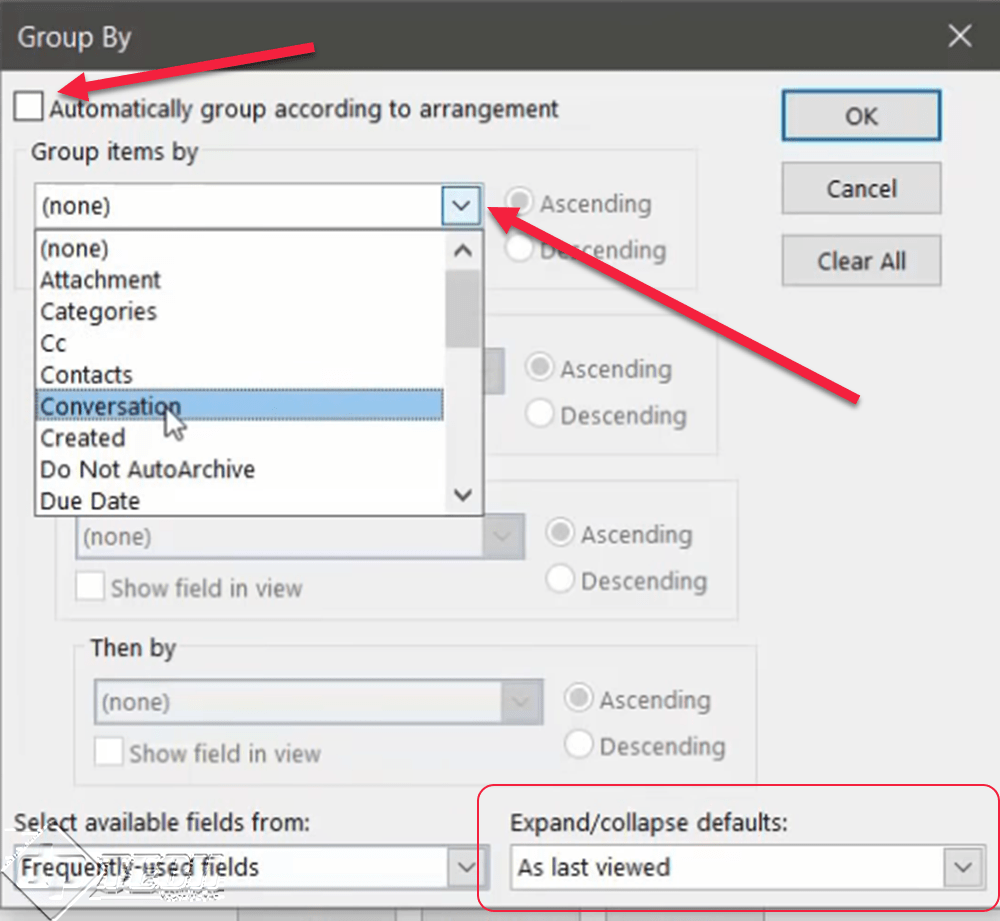Click the list's scroll up arrow
Screen dimensions: 1000x921
coord(463,251)
